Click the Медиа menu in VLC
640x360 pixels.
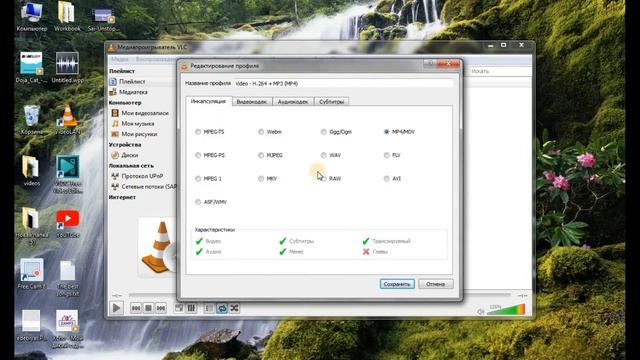(120, 59)
